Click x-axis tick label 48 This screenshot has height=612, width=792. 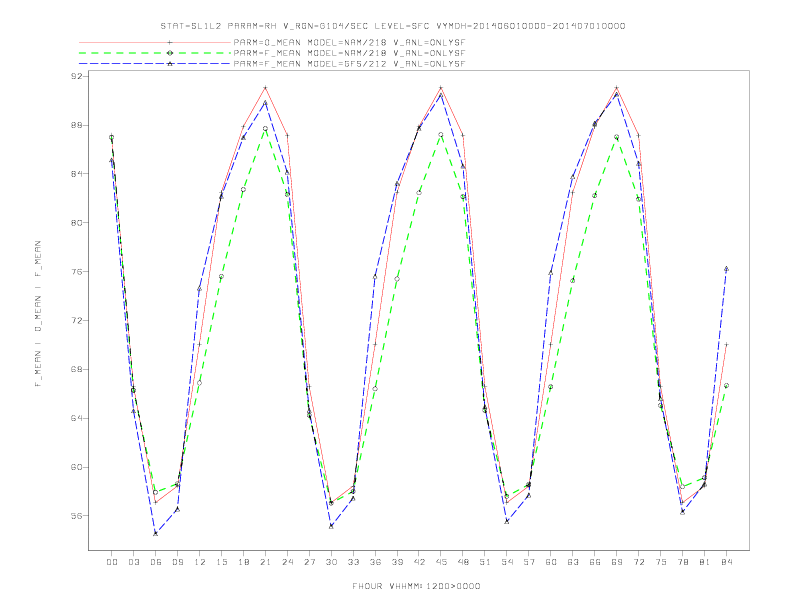(463, 562)
